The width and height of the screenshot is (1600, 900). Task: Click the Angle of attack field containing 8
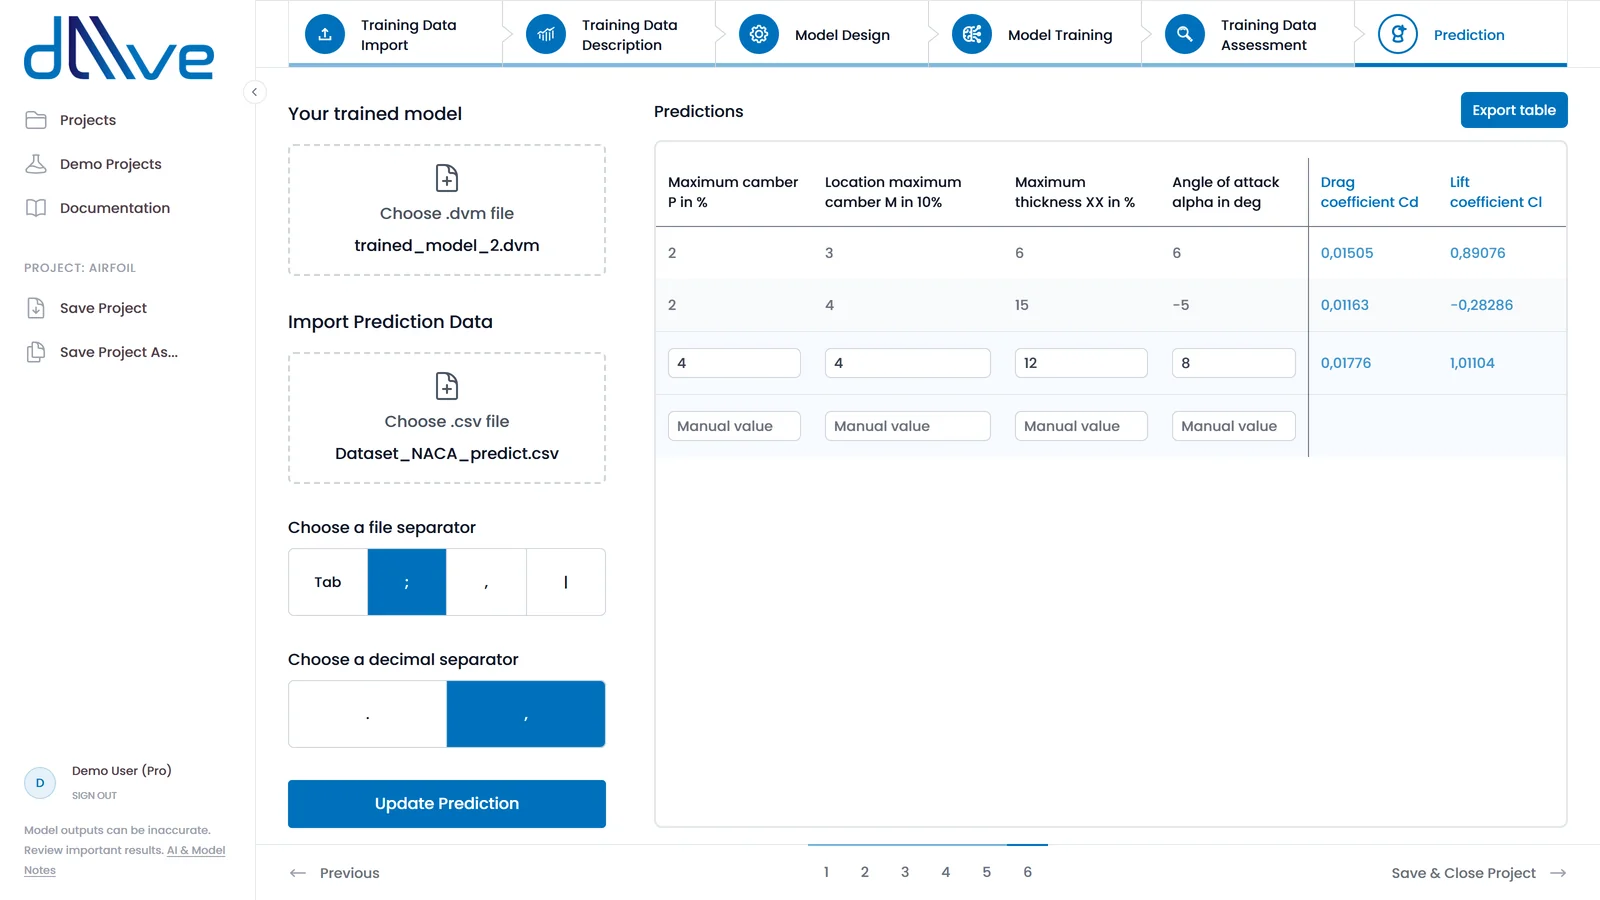(1234, 363)
